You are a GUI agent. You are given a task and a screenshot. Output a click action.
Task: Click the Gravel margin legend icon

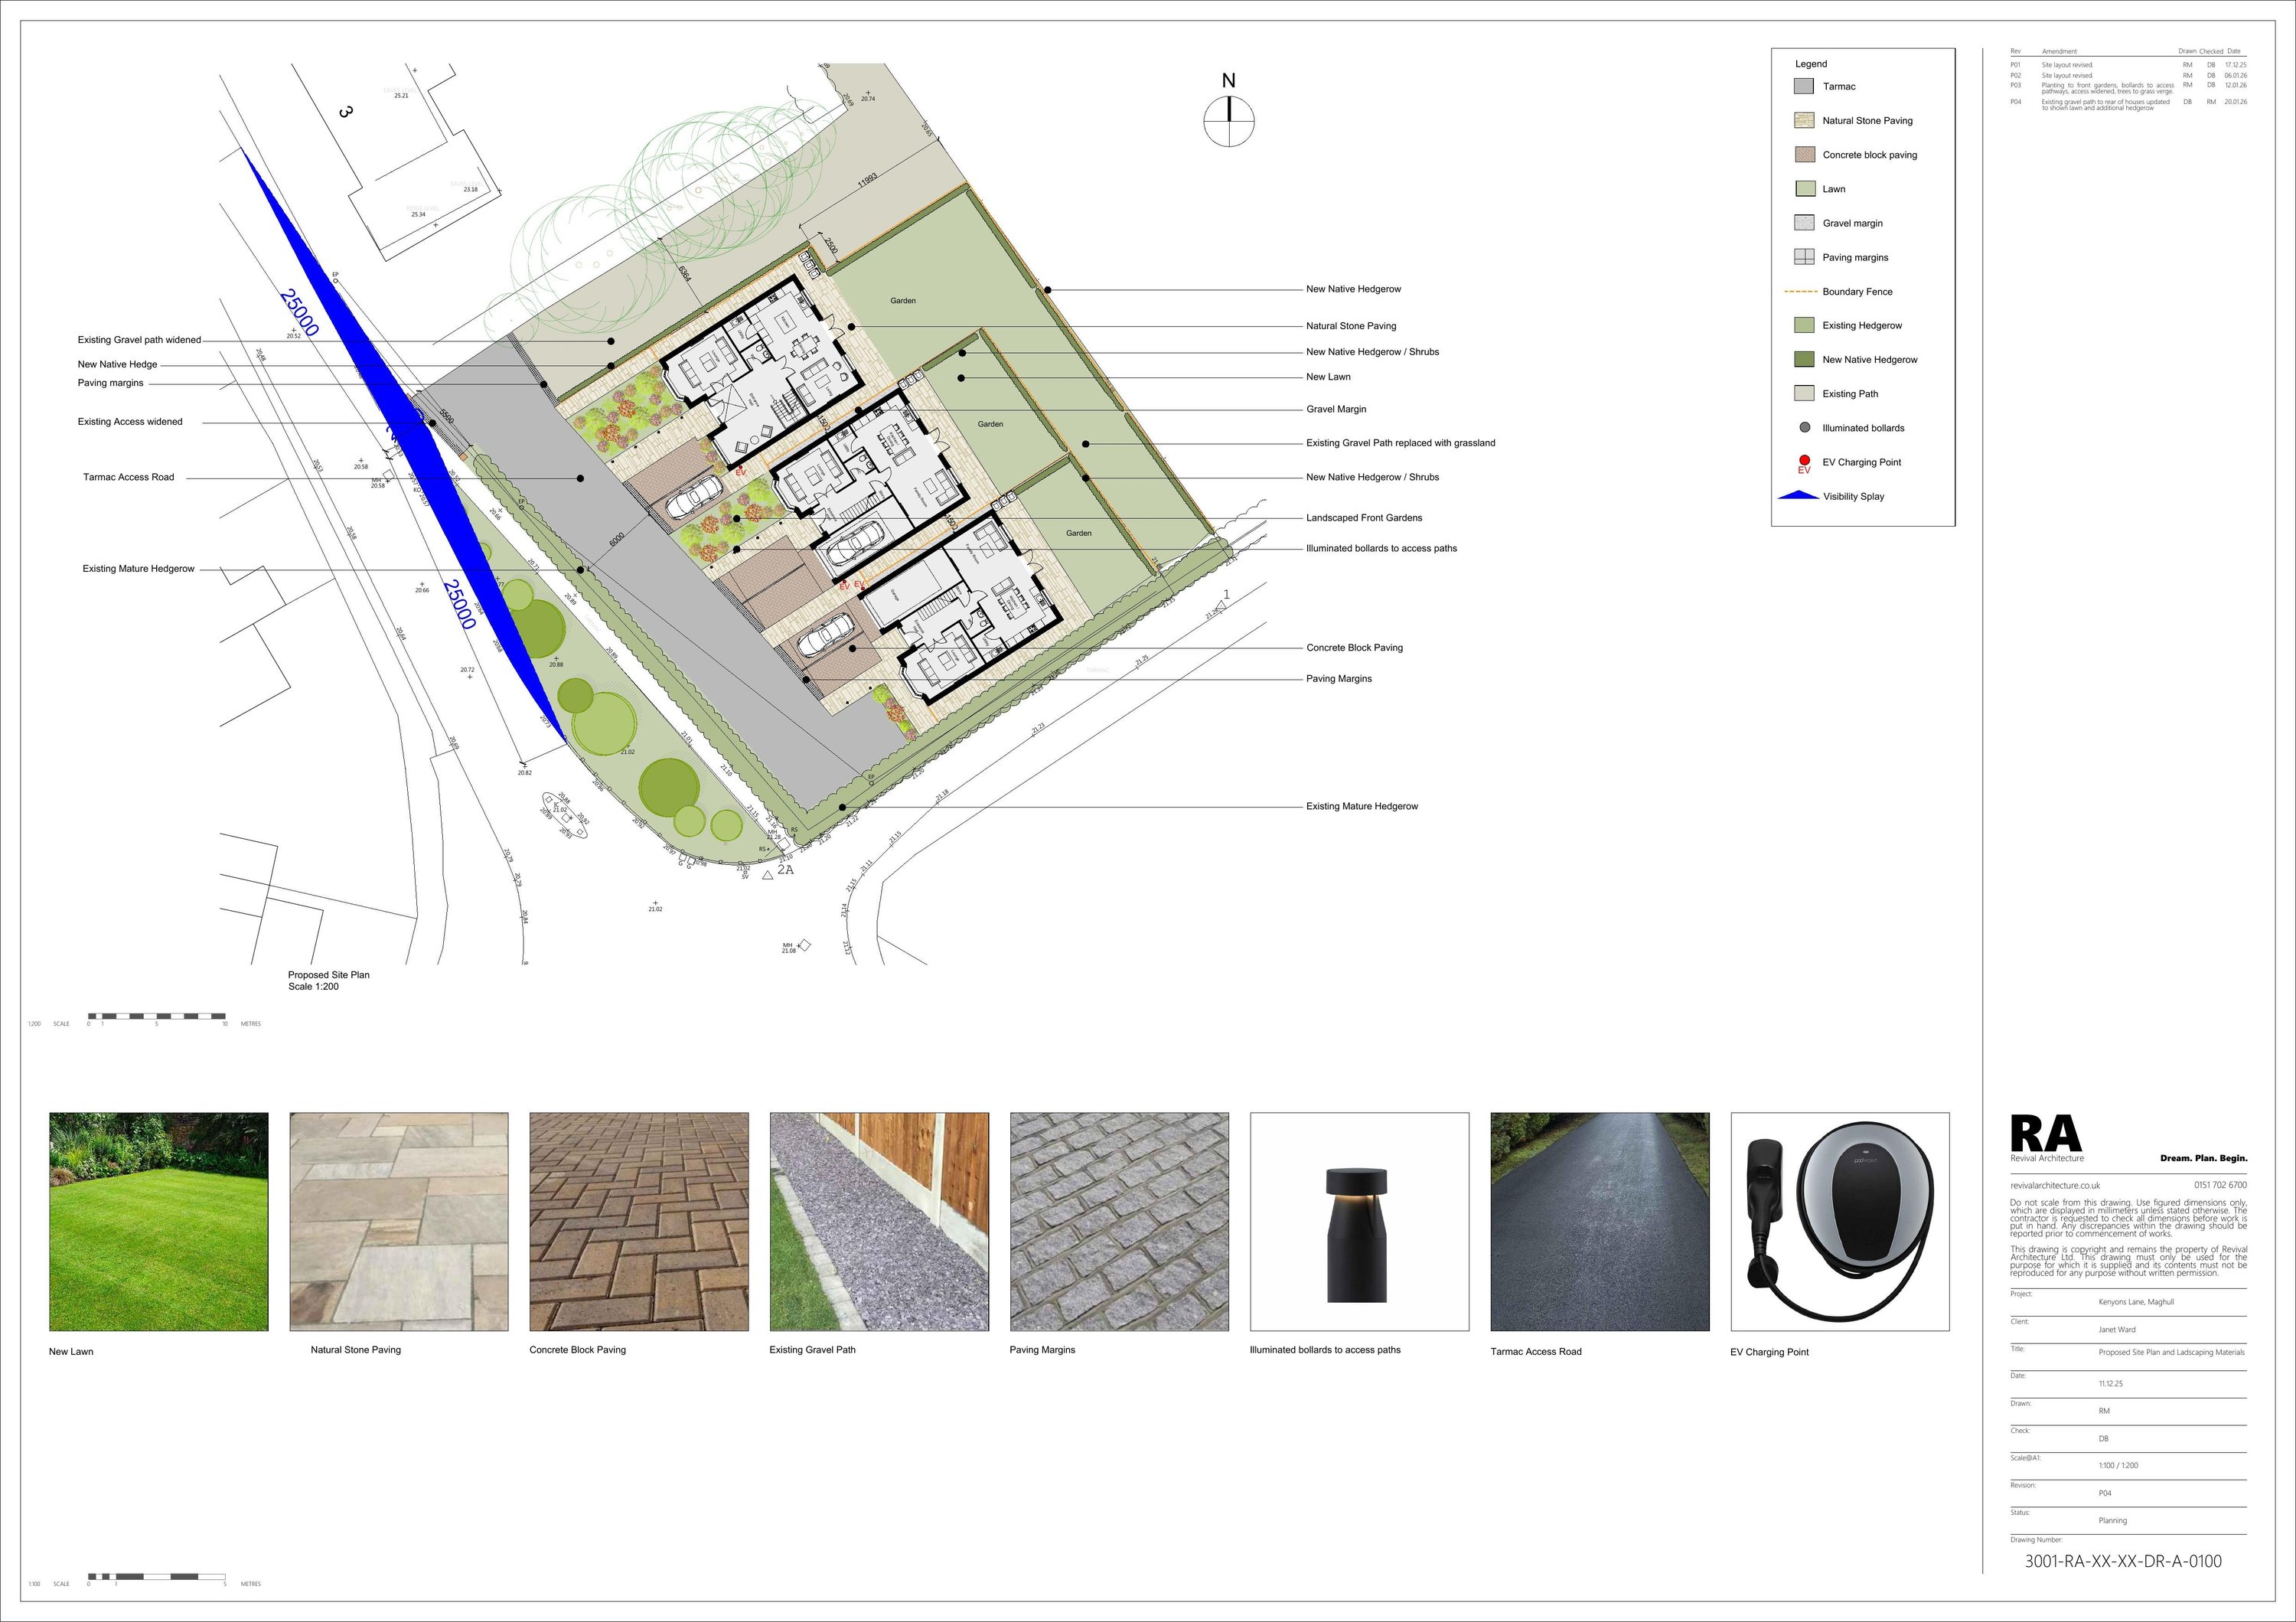pyautogui.click(x=1804, y=223)
